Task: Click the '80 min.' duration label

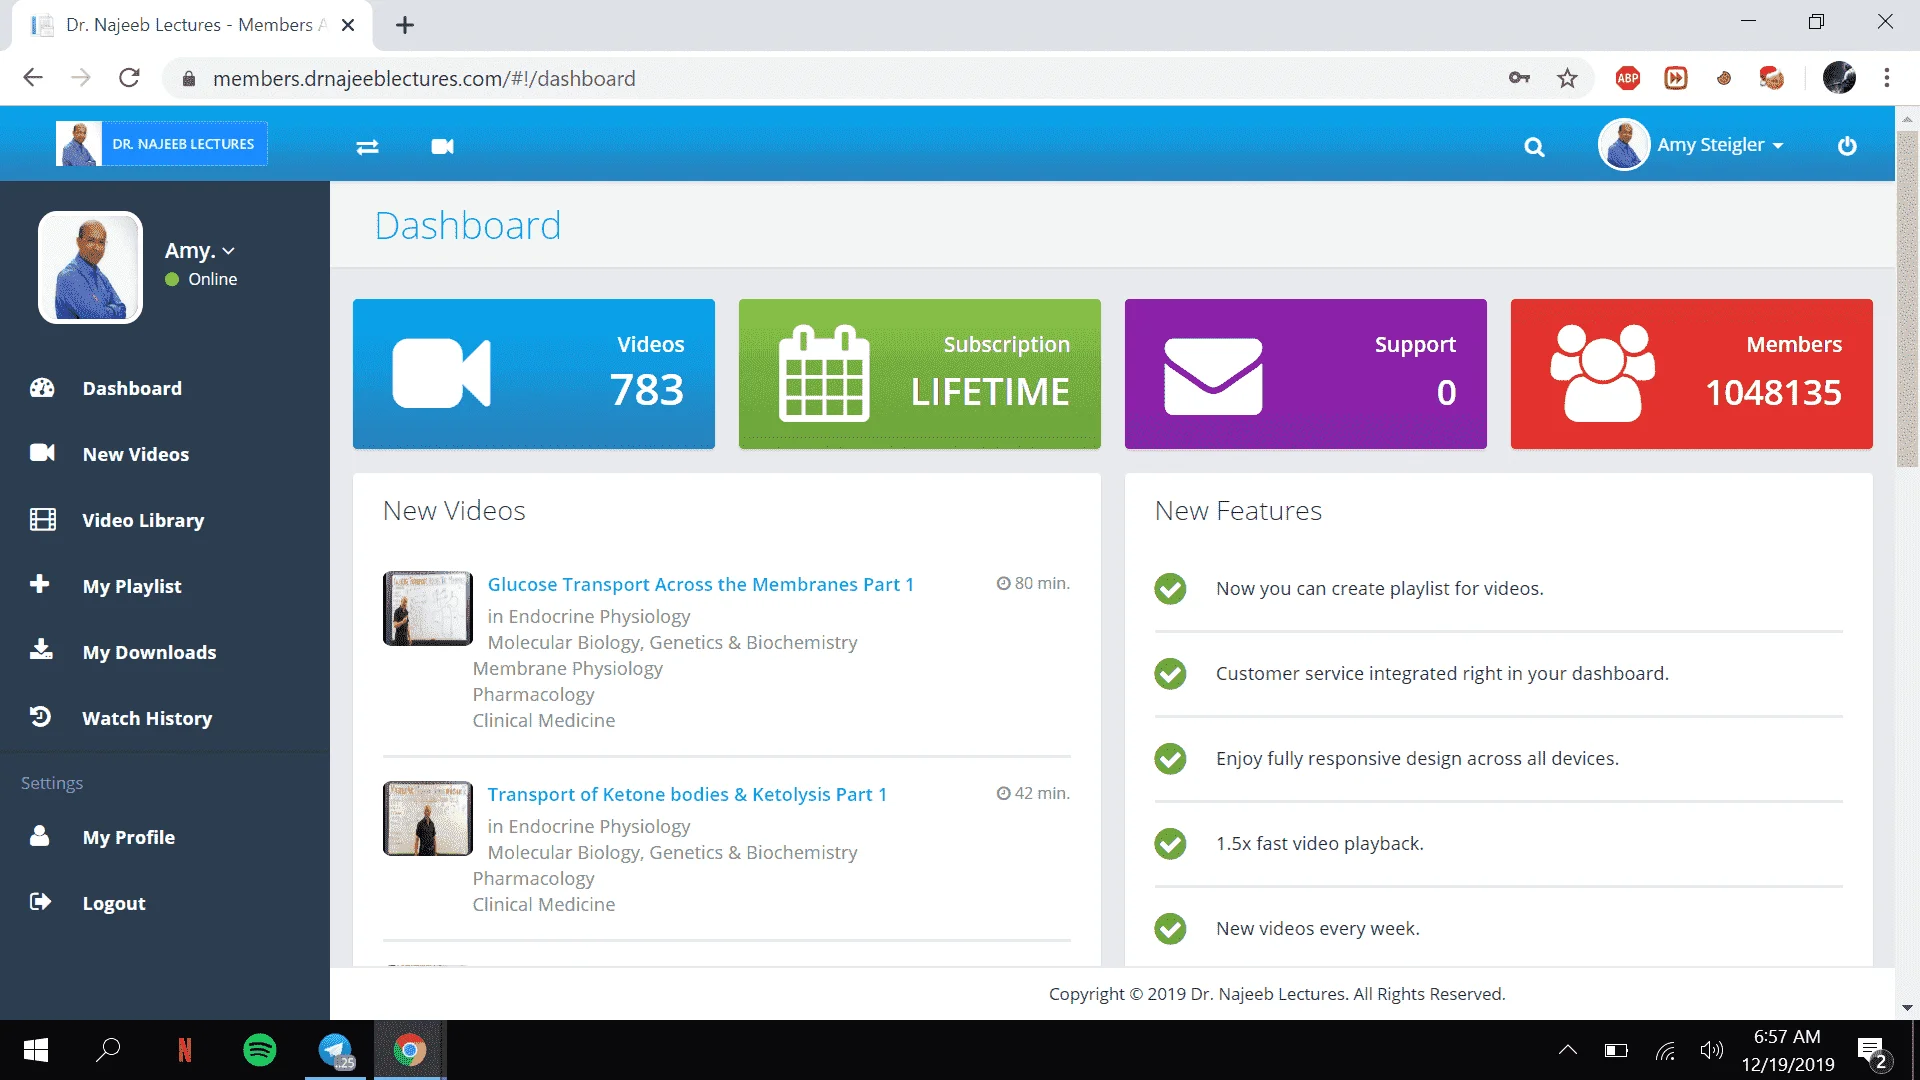Action: [x=1033, y=583]
